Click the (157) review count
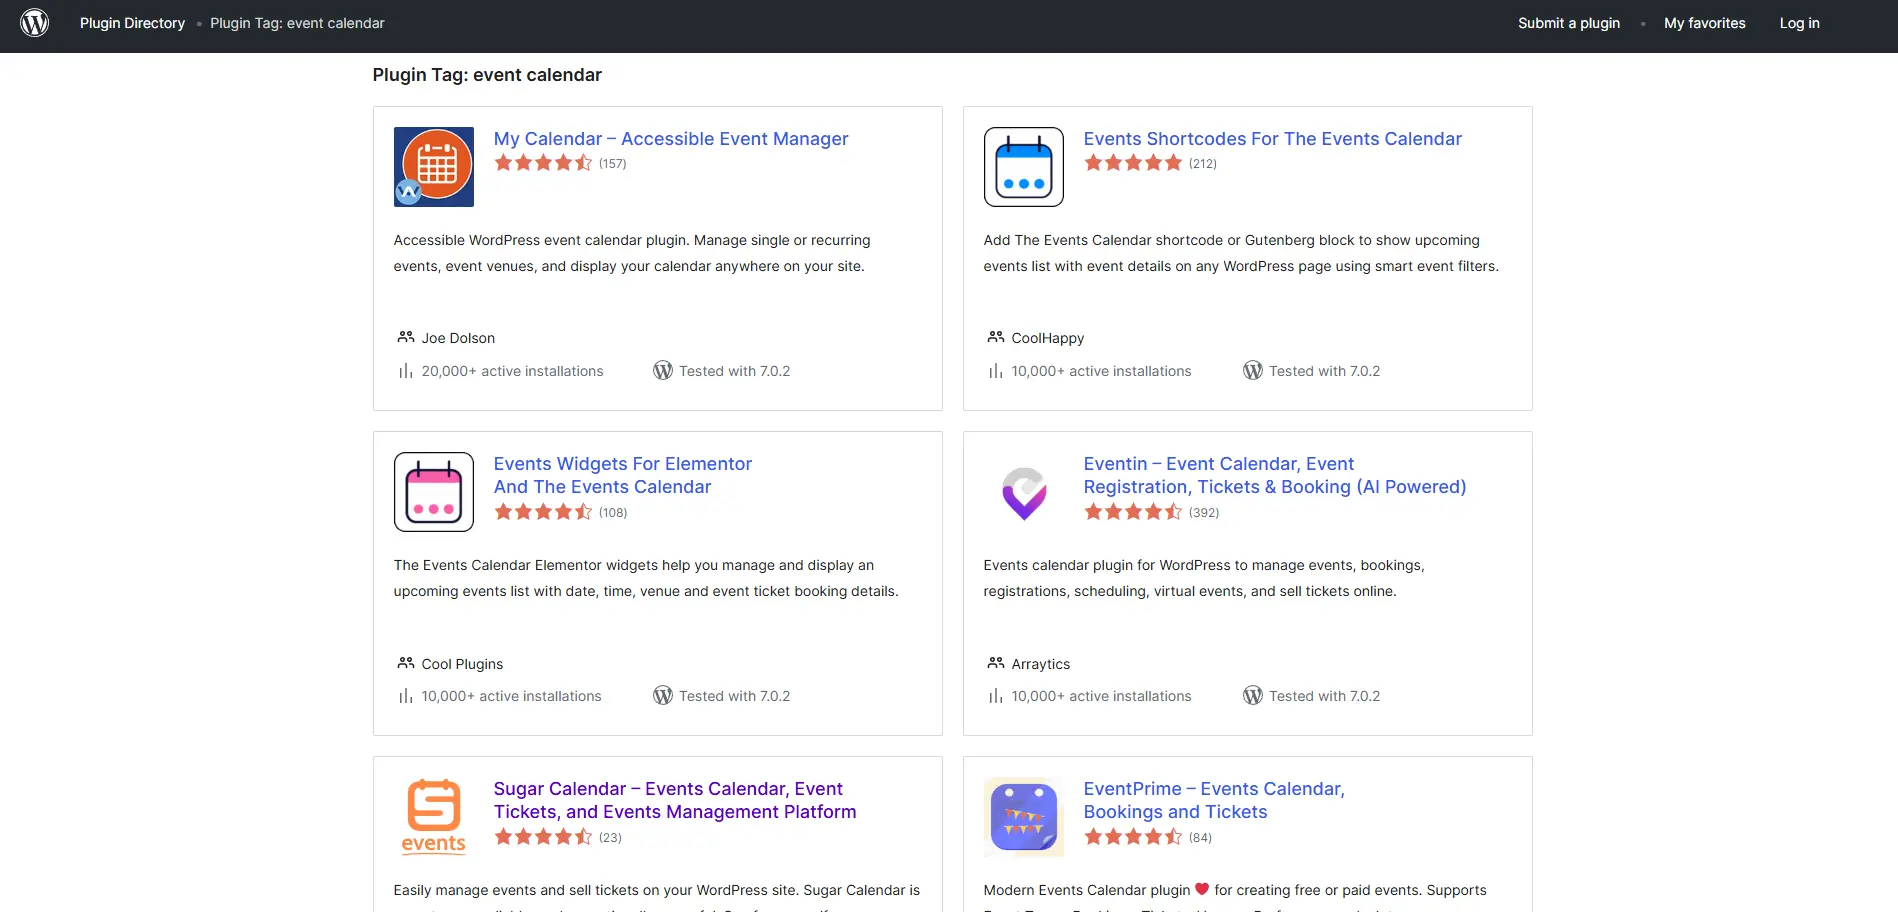 [613, 164]
